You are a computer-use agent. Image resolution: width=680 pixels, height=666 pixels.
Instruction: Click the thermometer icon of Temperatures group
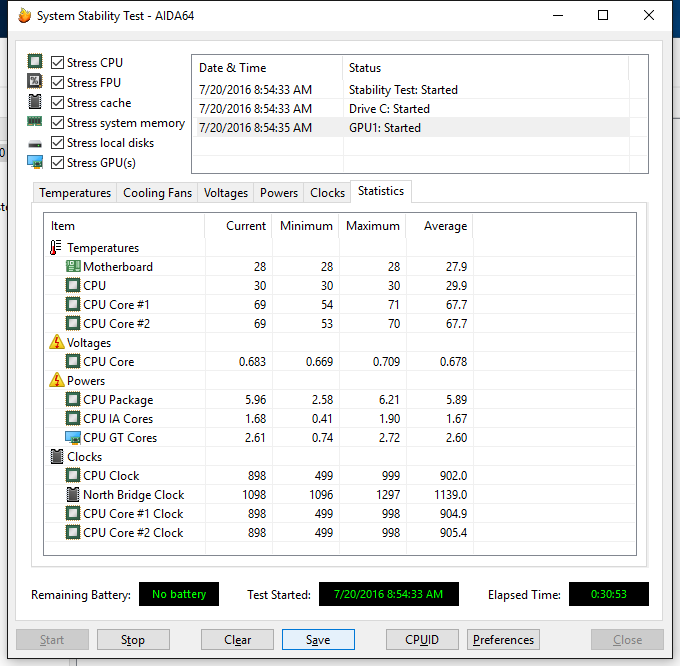coord(56,248)
